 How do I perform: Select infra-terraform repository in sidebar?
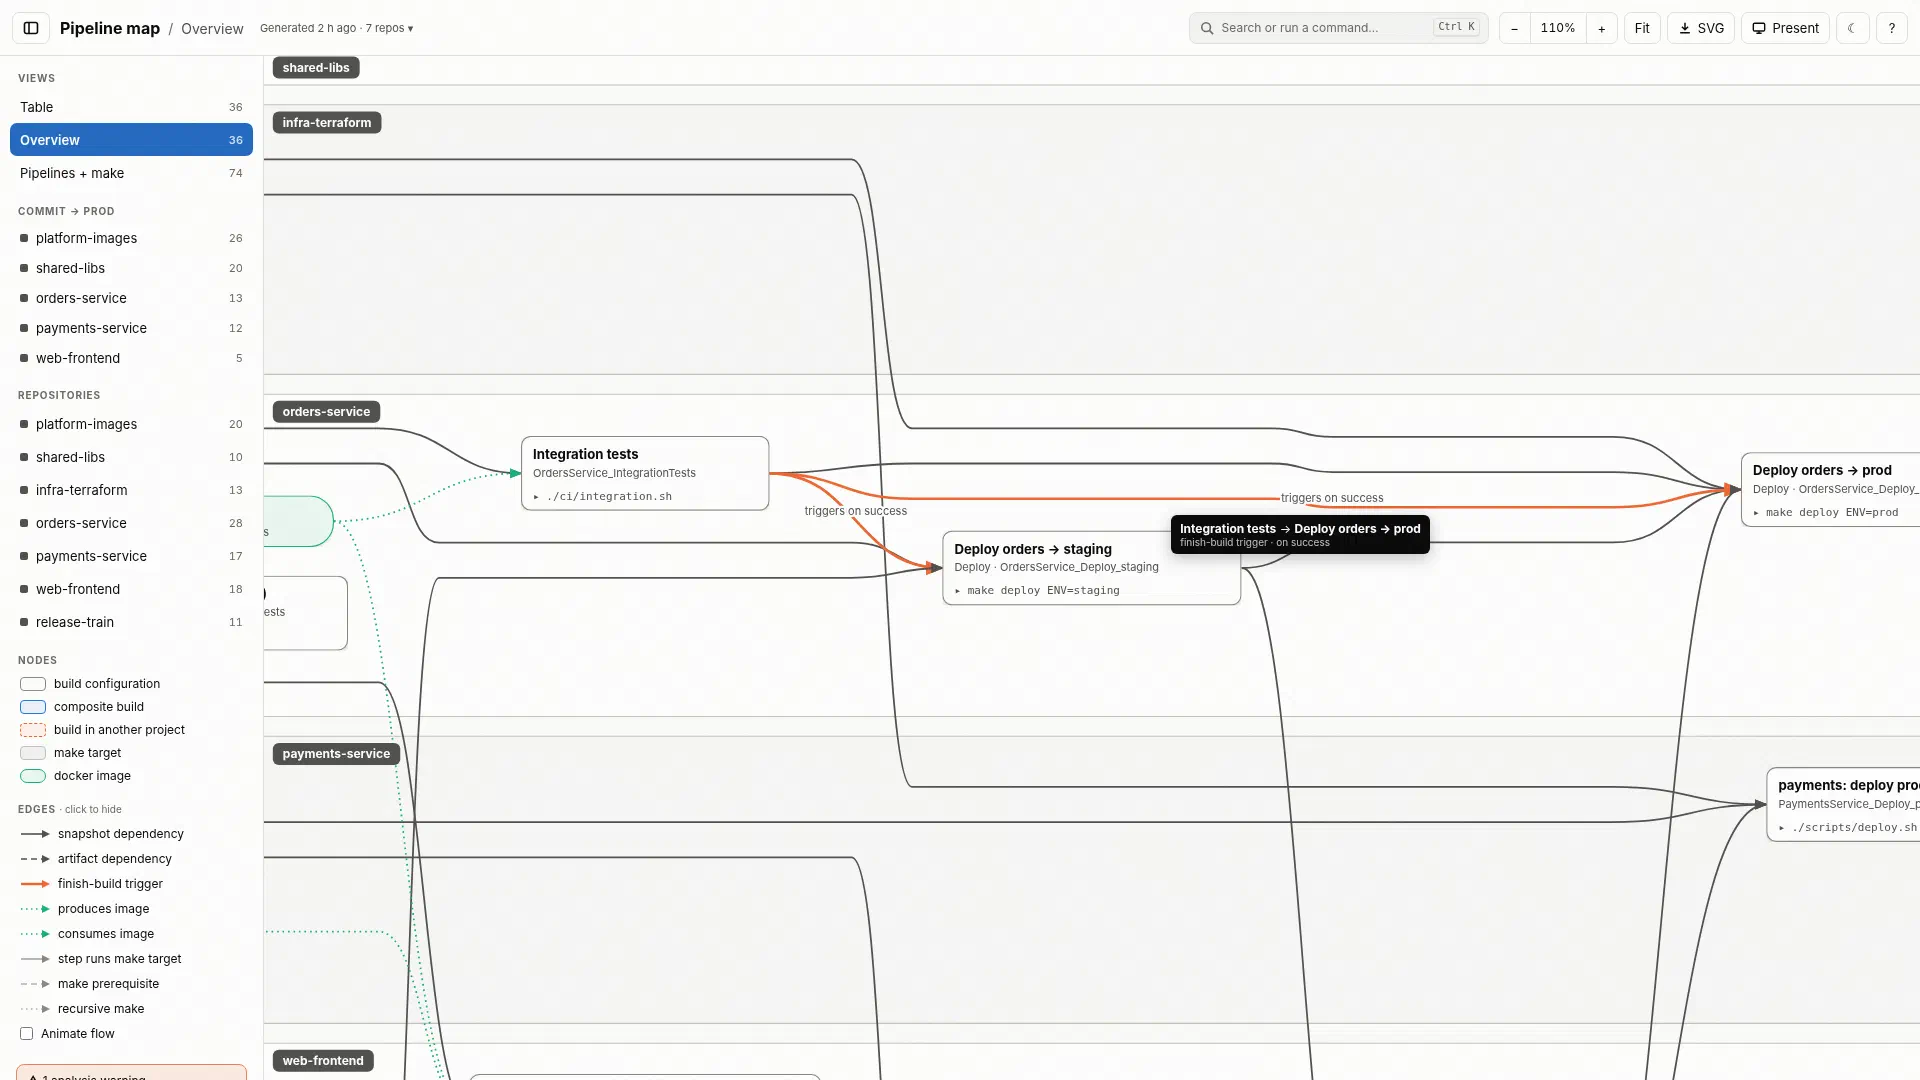tap(131, 490)
